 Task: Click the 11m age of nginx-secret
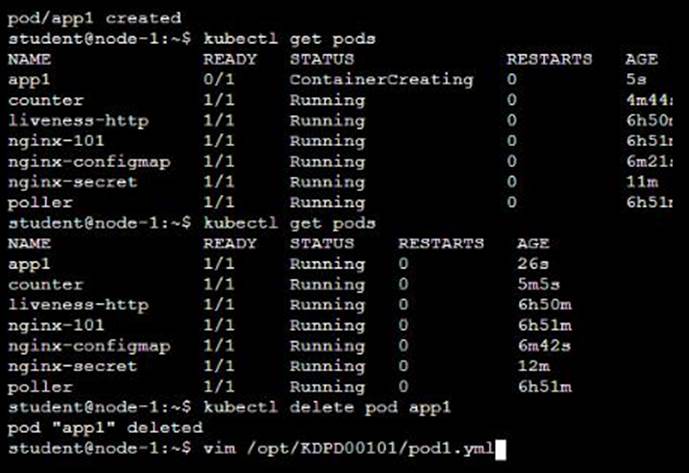point(638,182)
